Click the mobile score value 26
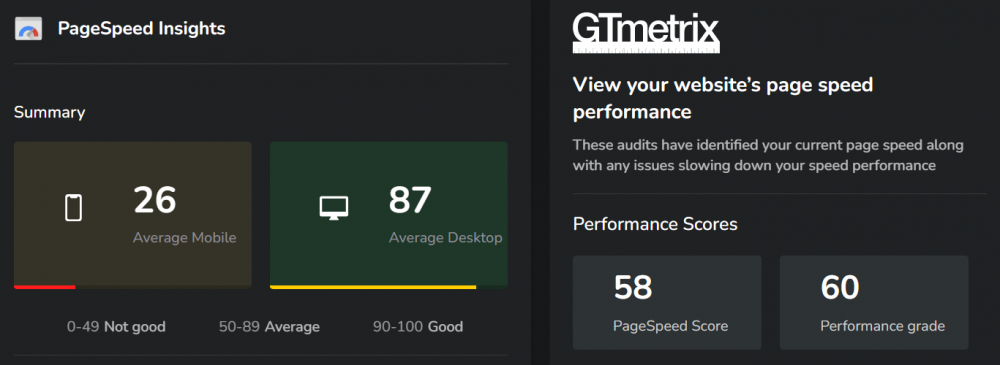This screenshot has width=1000, height=365. (155, 200)
